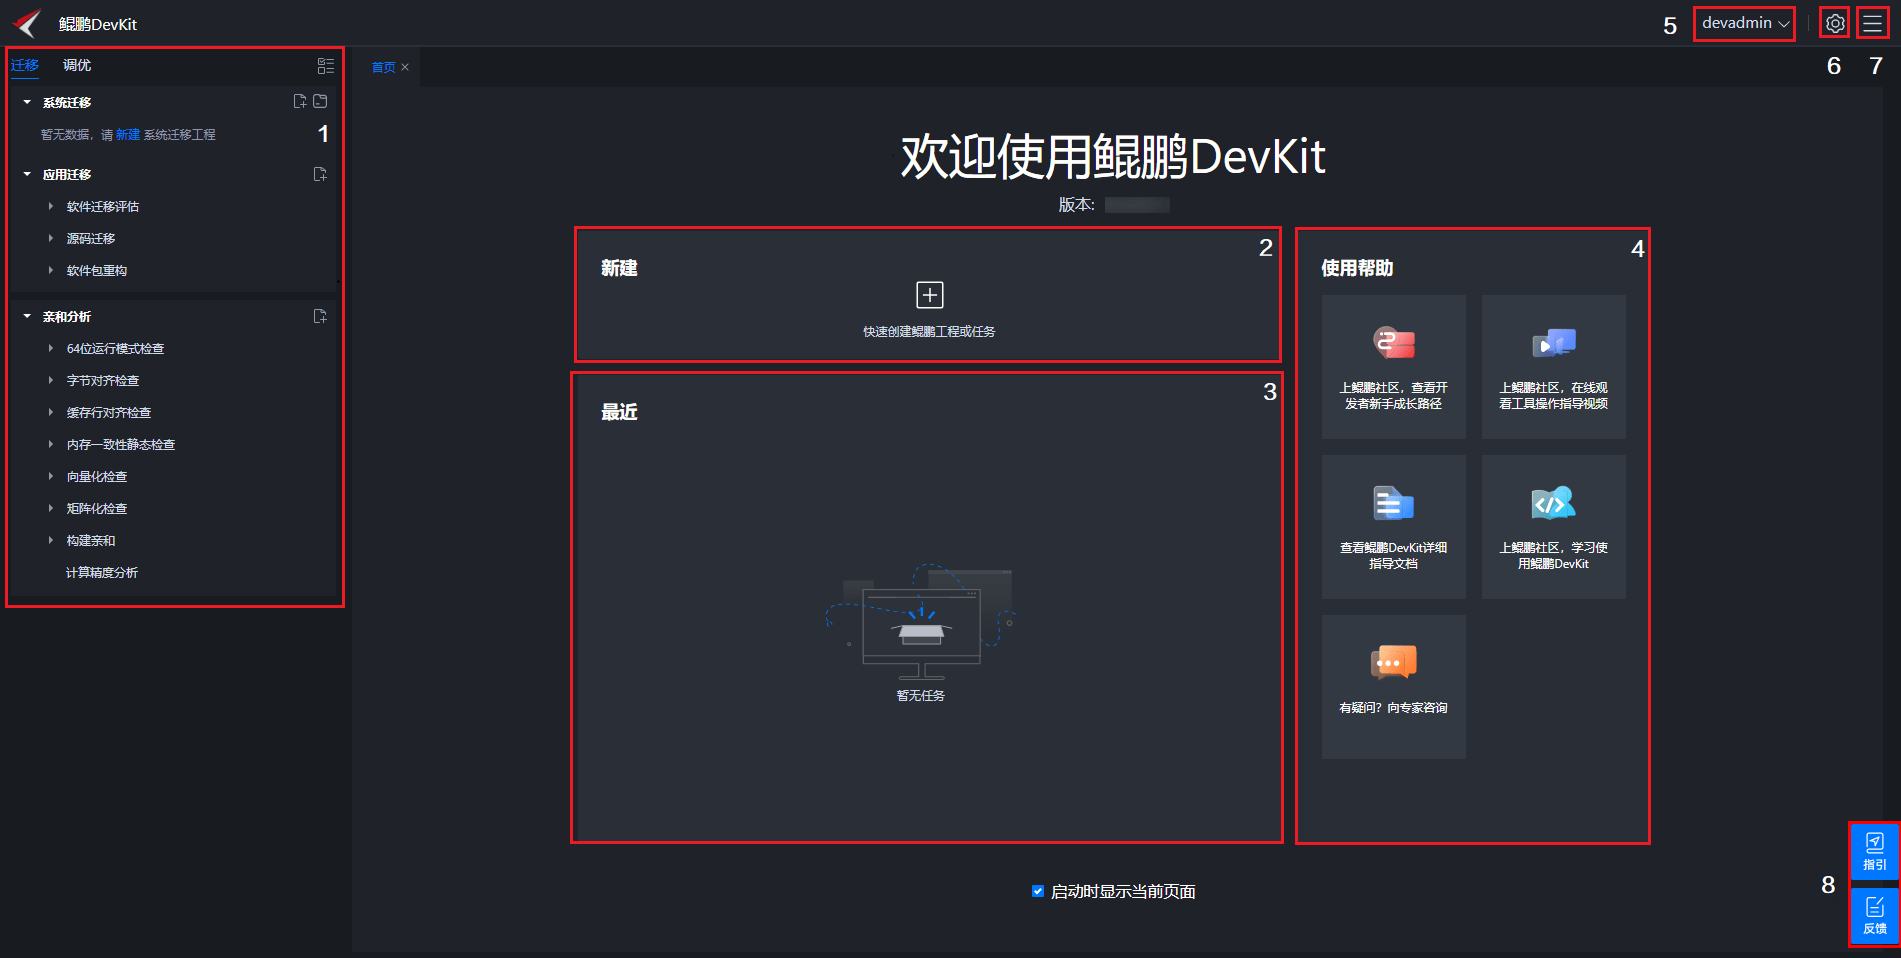The height and width of the screenshot is (958, 1901).
Task: Open 在线观看工具操作指导视频 help card
Action: pyautogui.click(x=1554, y=367)
